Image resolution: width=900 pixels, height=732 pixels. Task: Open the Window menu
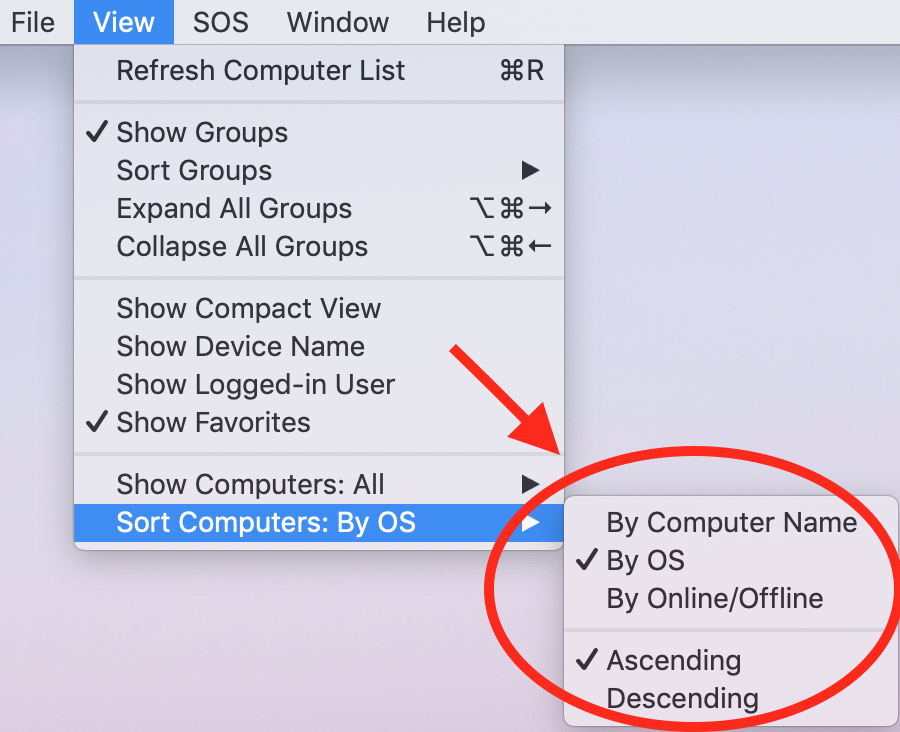(x=338, y=22)
